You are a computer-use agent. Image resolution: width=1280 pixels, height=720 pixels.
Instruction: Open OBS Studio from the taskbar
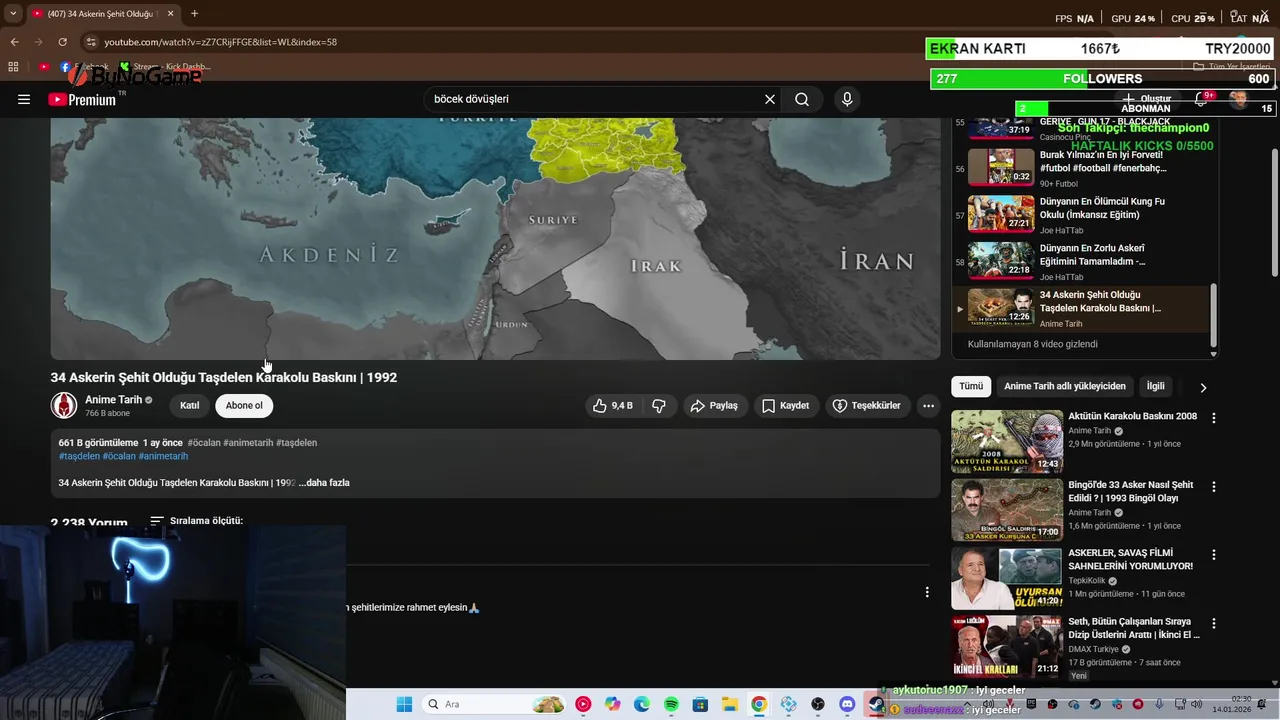point(818,704)
